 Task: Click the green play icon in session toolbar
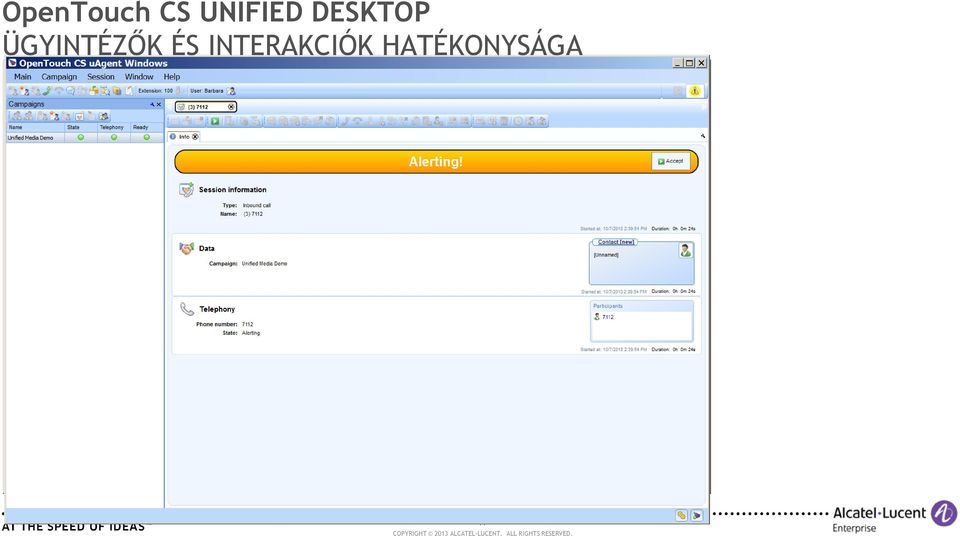(215, 121)
